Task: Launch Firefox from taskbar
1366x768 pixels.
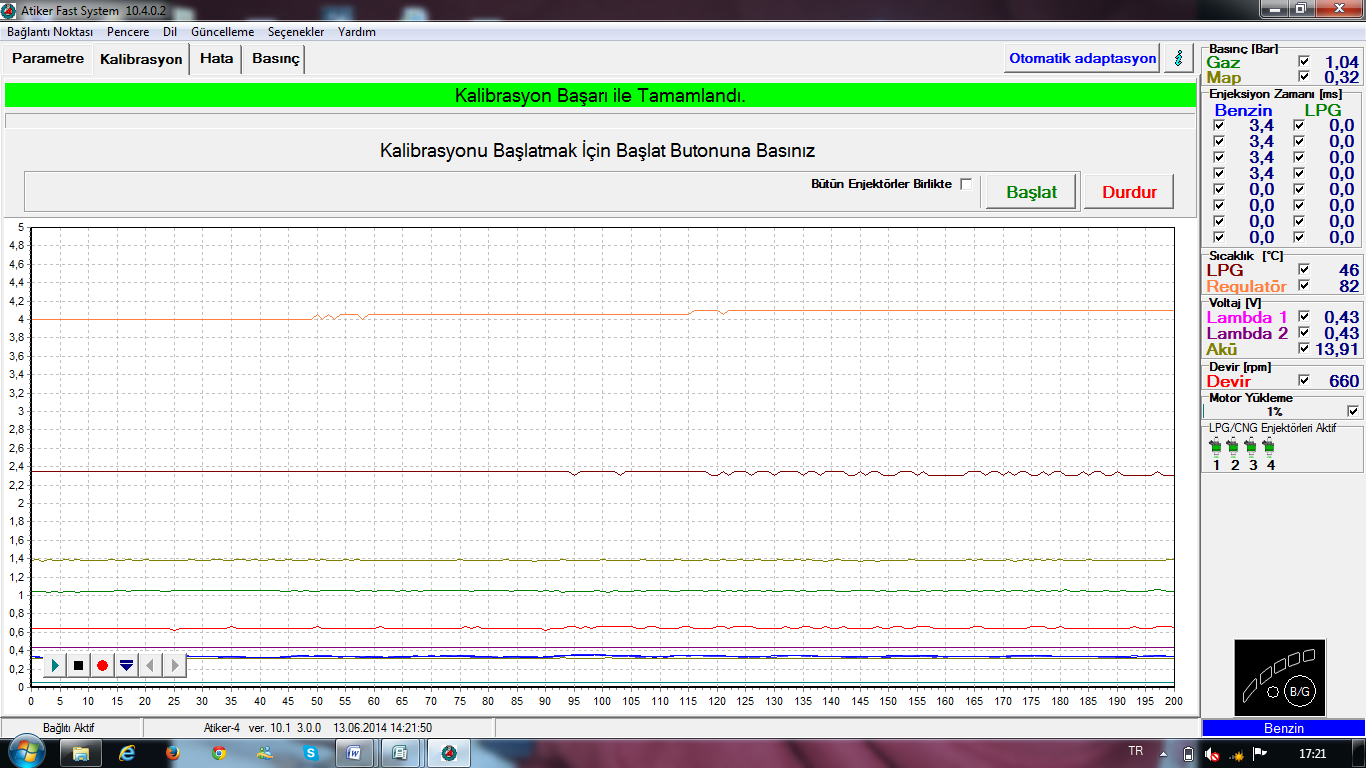Action: (x=173, y=752)
